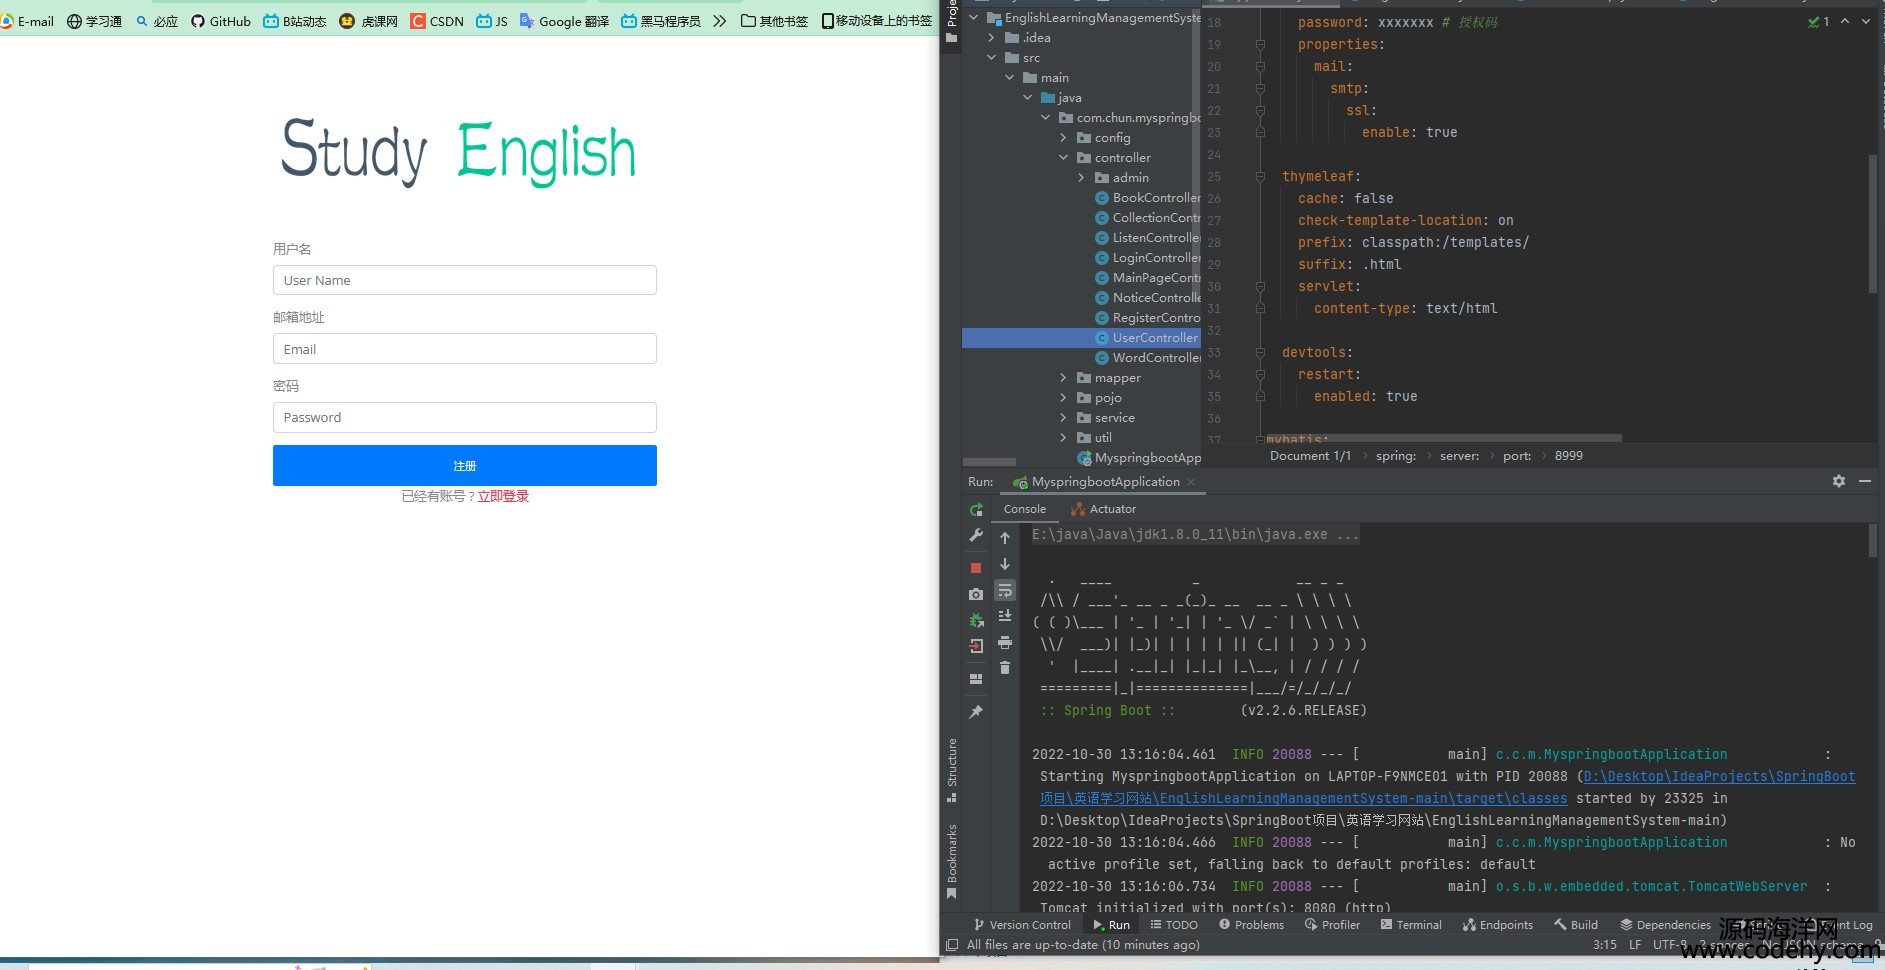Expand the mapper package
Screen dimensions: 1885x970
point(1063,378)
